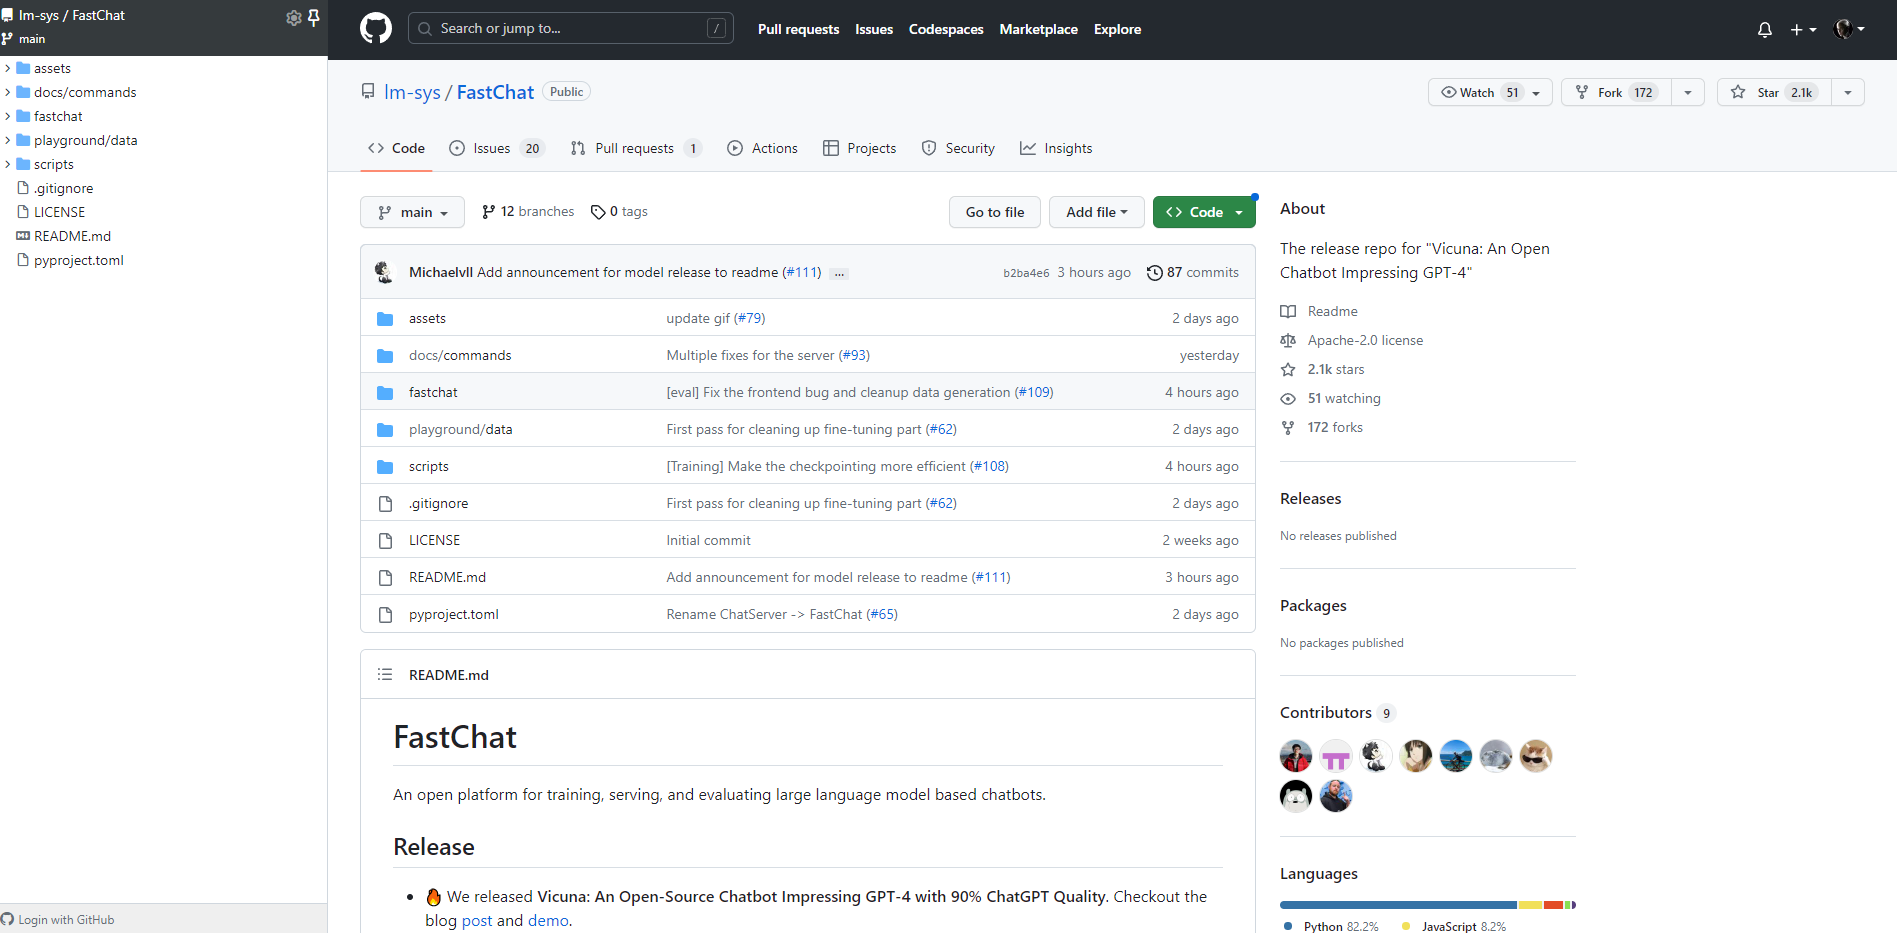Screen dimensions: 1897x933
Task: Click the Go to file button
Action: (x=995, y=212)
